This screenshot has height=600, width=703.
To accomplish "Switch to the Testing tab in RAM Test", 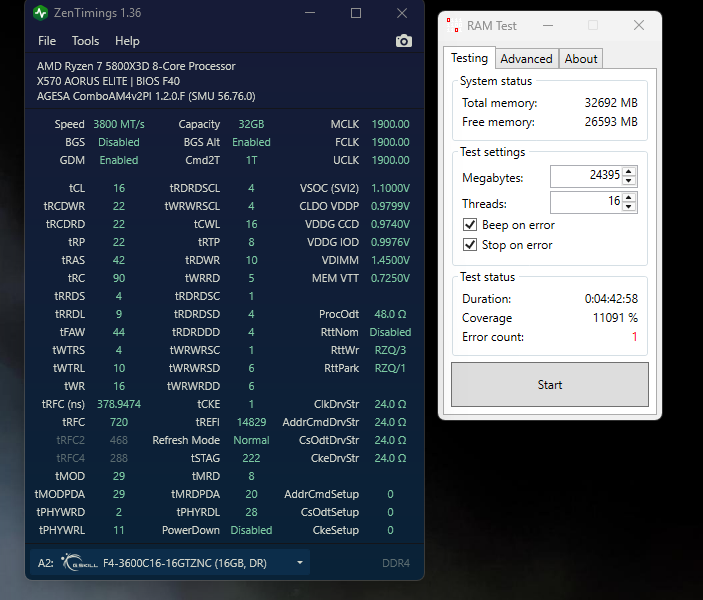I will tap(469, 58).
